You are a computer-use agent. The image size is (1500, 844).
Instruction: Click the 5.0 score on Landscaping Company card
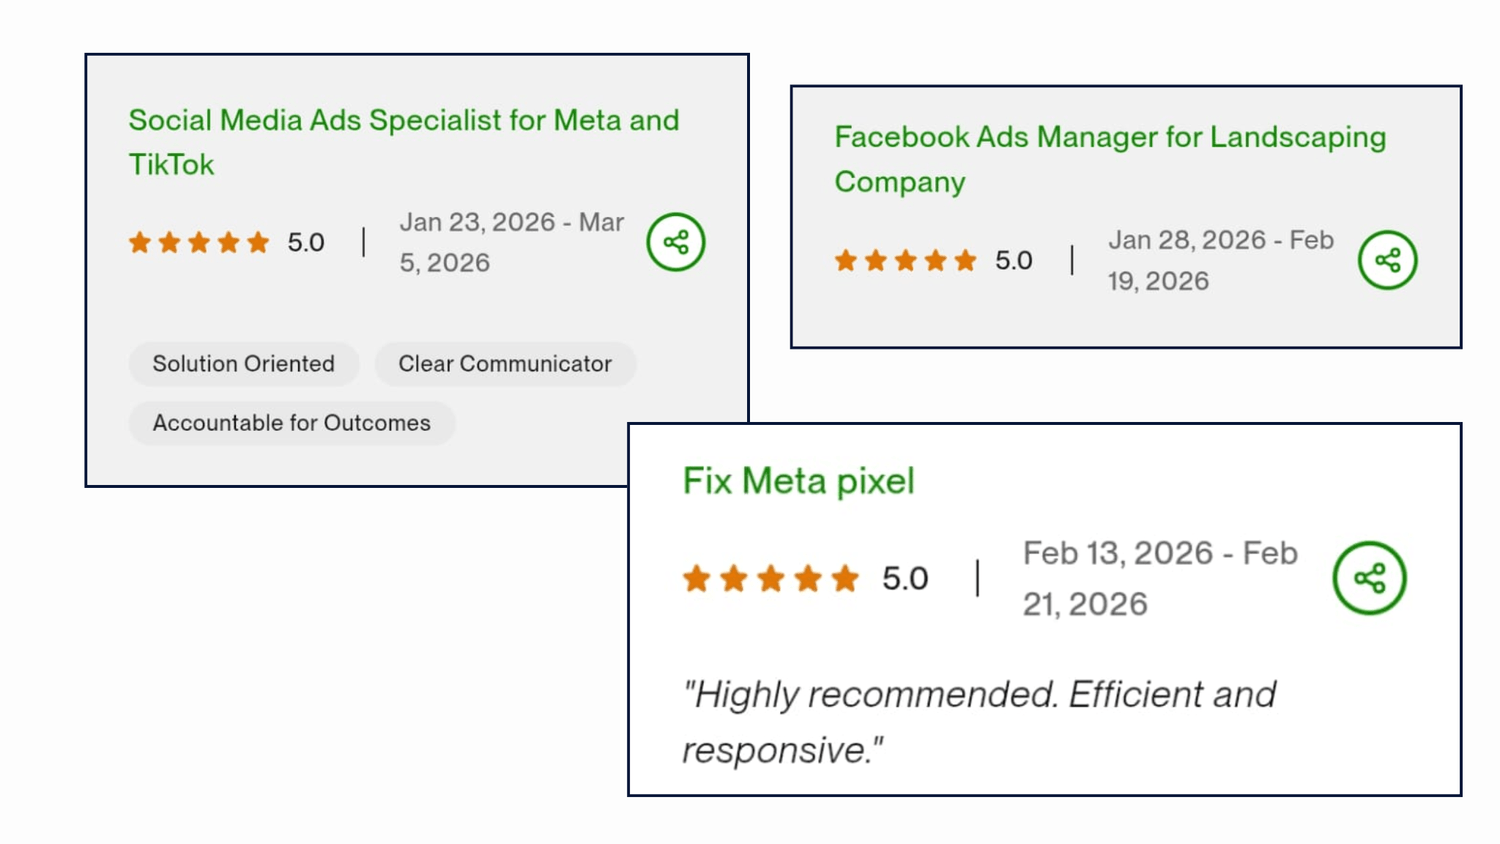point(1013,261)
